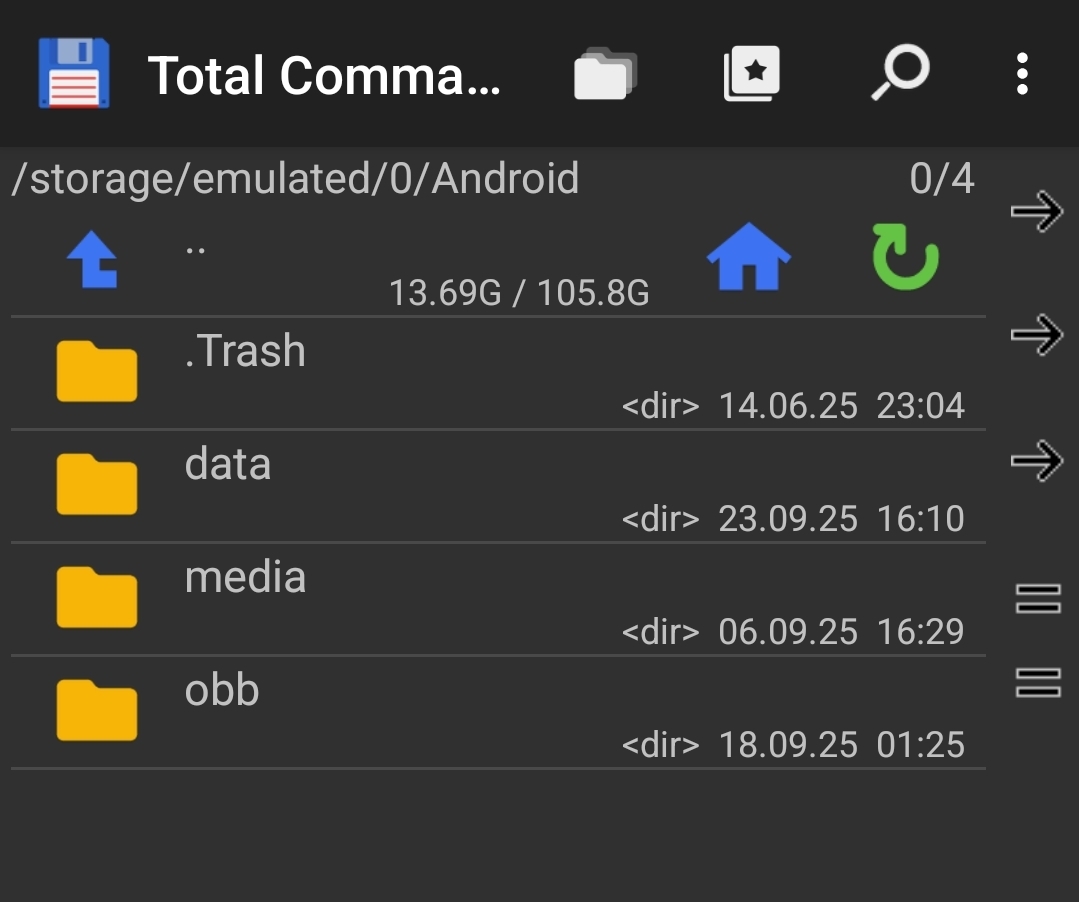The height and width of the screenshot is (902, 1079).
Task: Click the magnifier search icon
Action: [x=900, y=74]
